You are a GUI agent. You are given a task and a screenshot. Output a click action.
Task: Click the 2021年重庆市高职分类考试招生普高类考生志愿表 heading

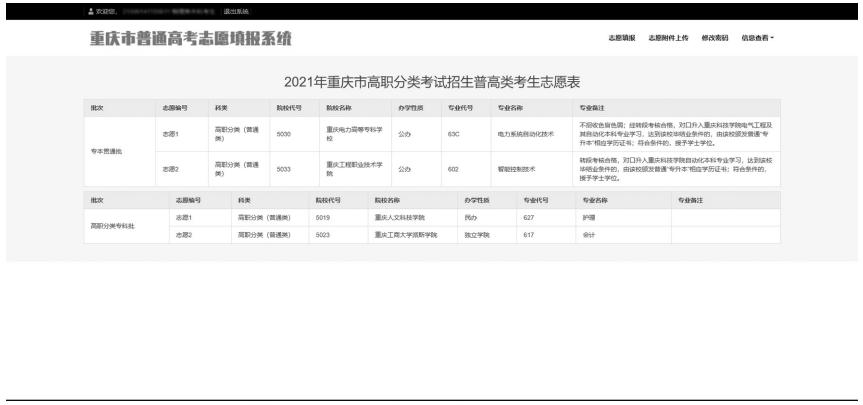tap(432, 83)
